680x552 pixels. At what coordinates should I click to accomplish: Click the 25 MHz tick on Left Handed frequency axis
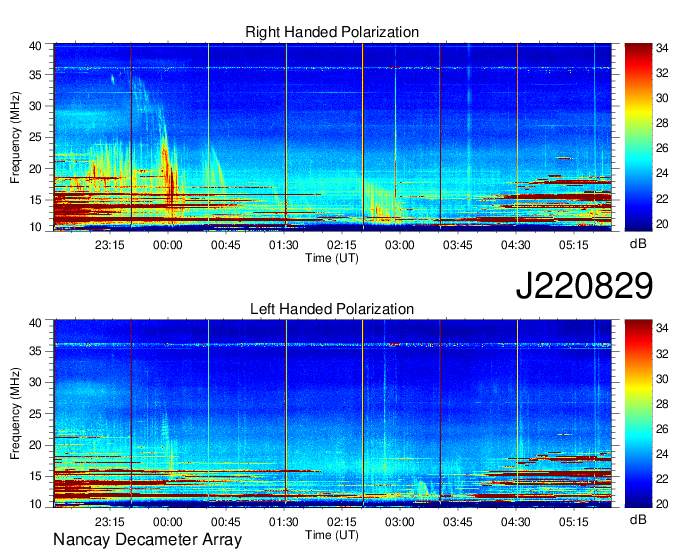click(x=35, y=414)
